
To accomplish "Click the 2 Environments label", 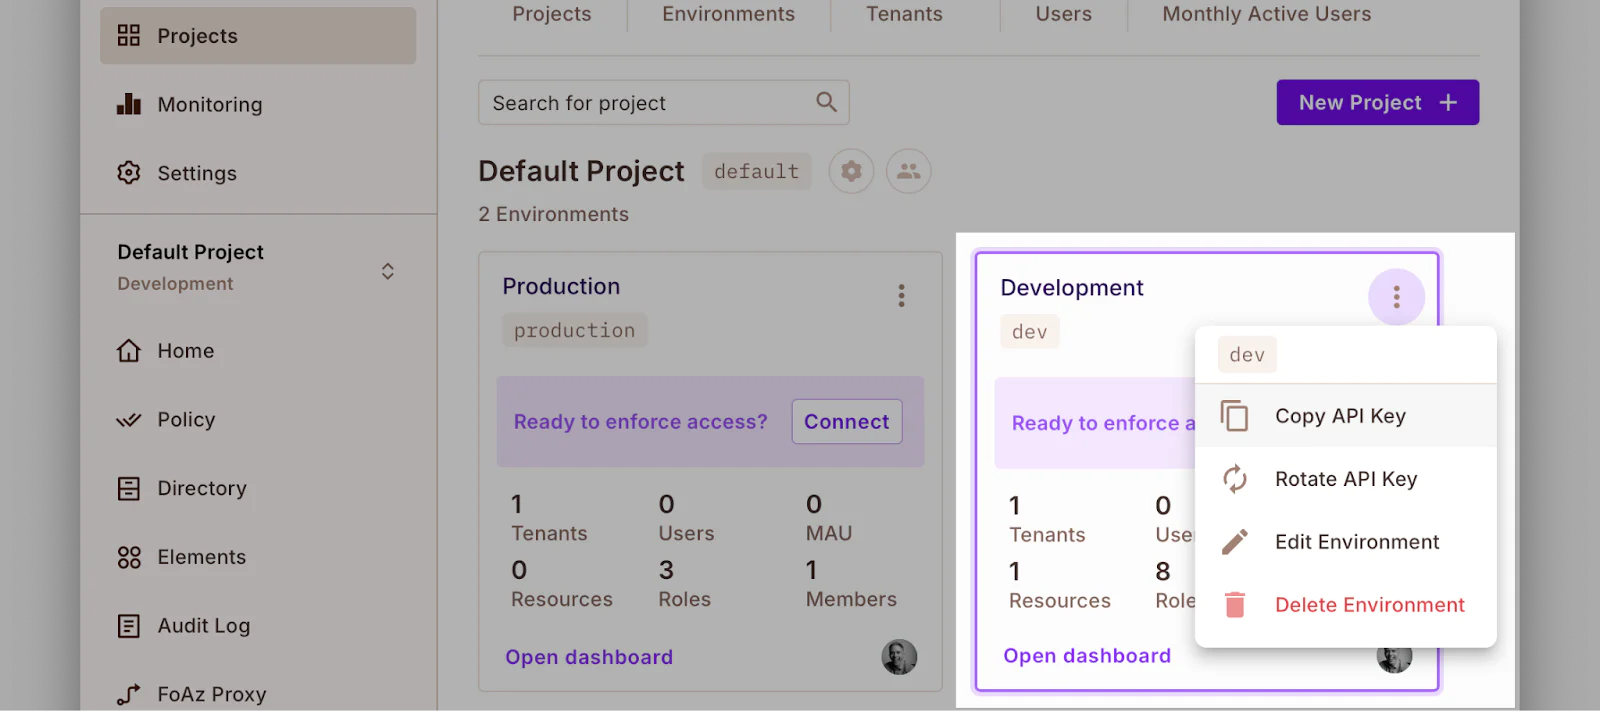I will (553, 214).
